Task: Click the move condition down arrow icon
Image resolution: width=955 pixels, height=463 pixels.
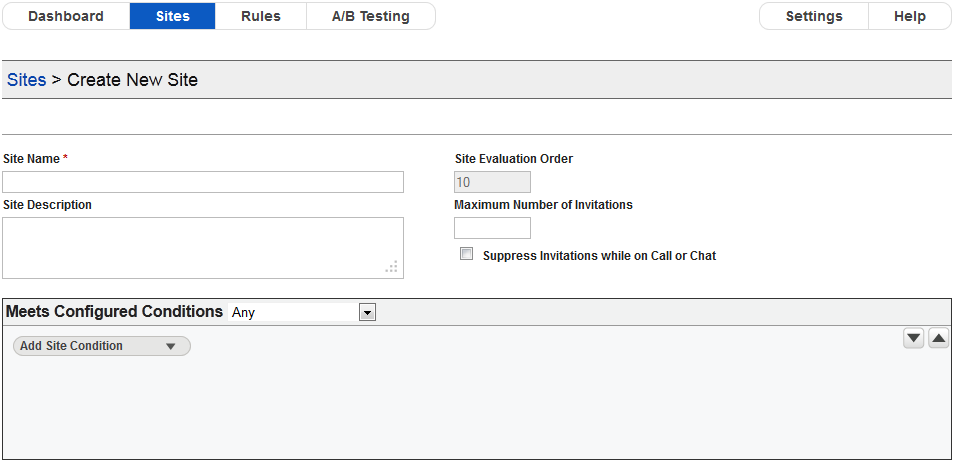Action: 913,339
